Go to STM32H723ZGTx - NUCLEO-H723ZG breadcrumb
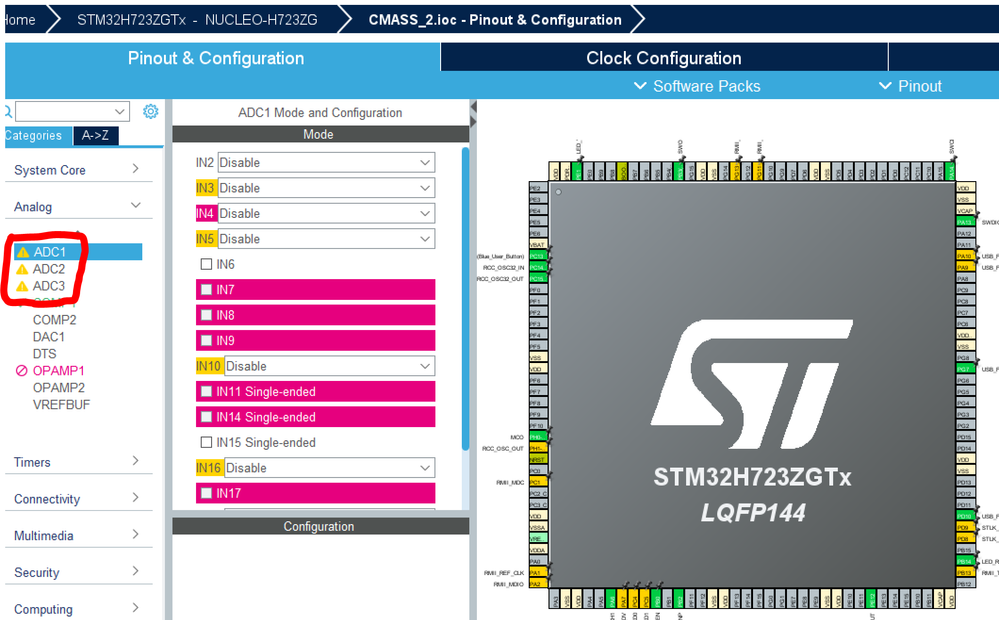This screenshot has width=999, height=620. pyautogui.click(x=197, y=20)
